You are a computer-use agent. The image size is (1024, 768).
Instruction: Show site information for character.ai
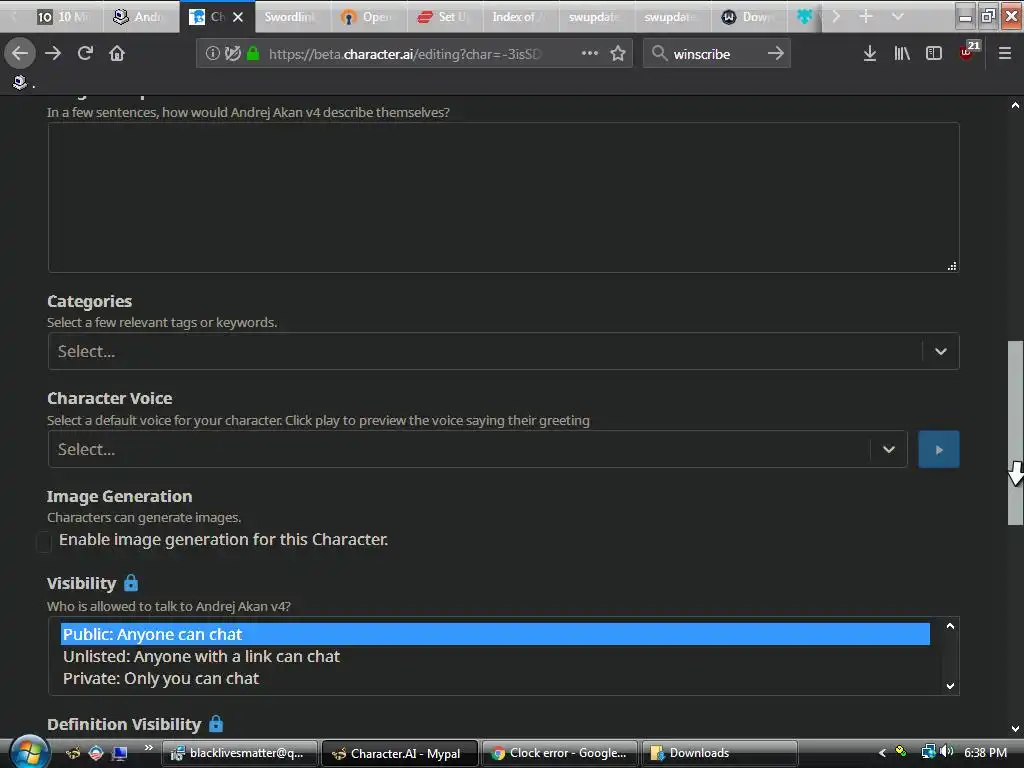(x=212, y=53)
